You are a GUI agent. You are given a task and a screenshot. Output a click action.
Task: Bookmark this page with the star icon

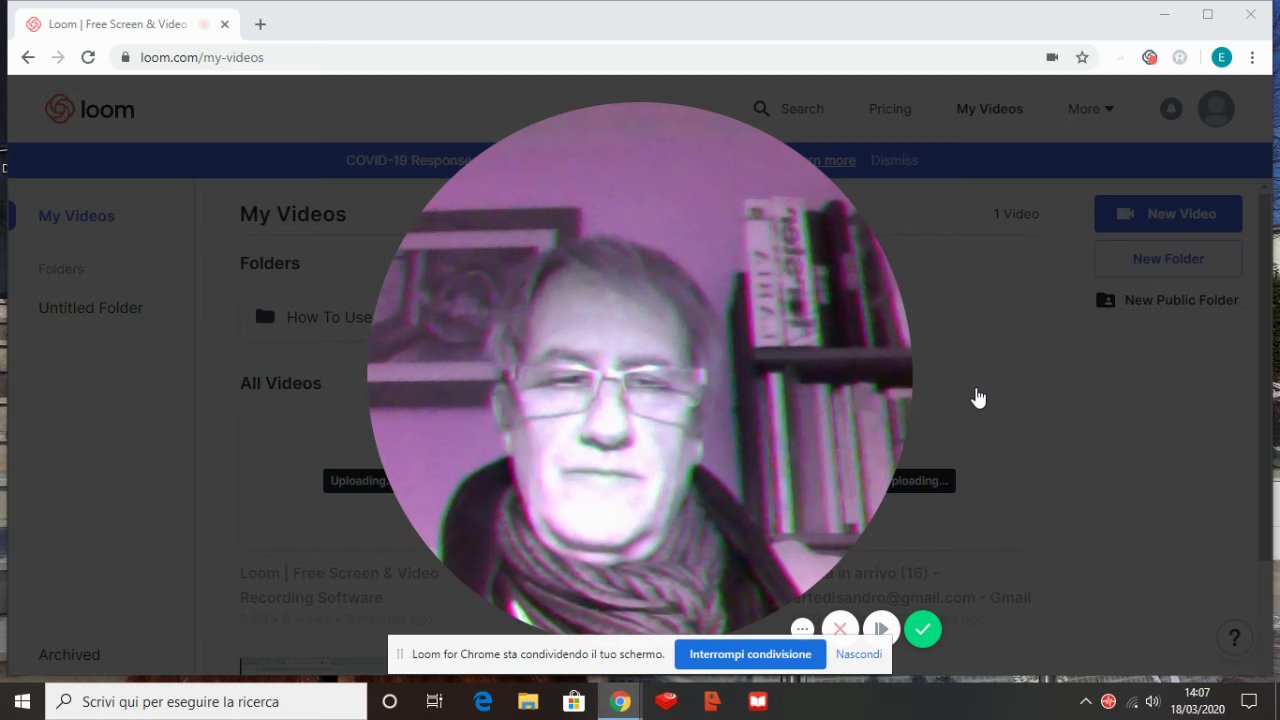(1082, 58)
